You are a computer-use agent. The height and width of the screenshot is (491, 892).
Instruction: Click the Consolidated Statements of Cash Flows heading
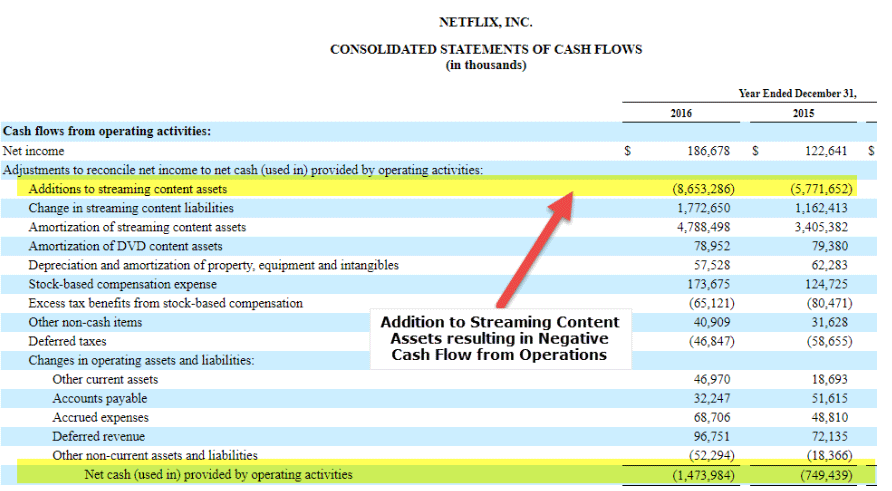tap(486, 49)
